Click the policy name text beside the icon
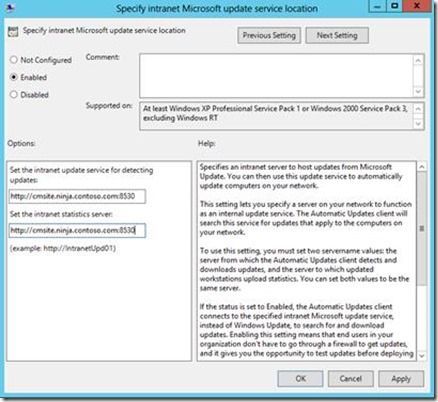This screenshot has width=438, height=402. click(x=104, y=31)
